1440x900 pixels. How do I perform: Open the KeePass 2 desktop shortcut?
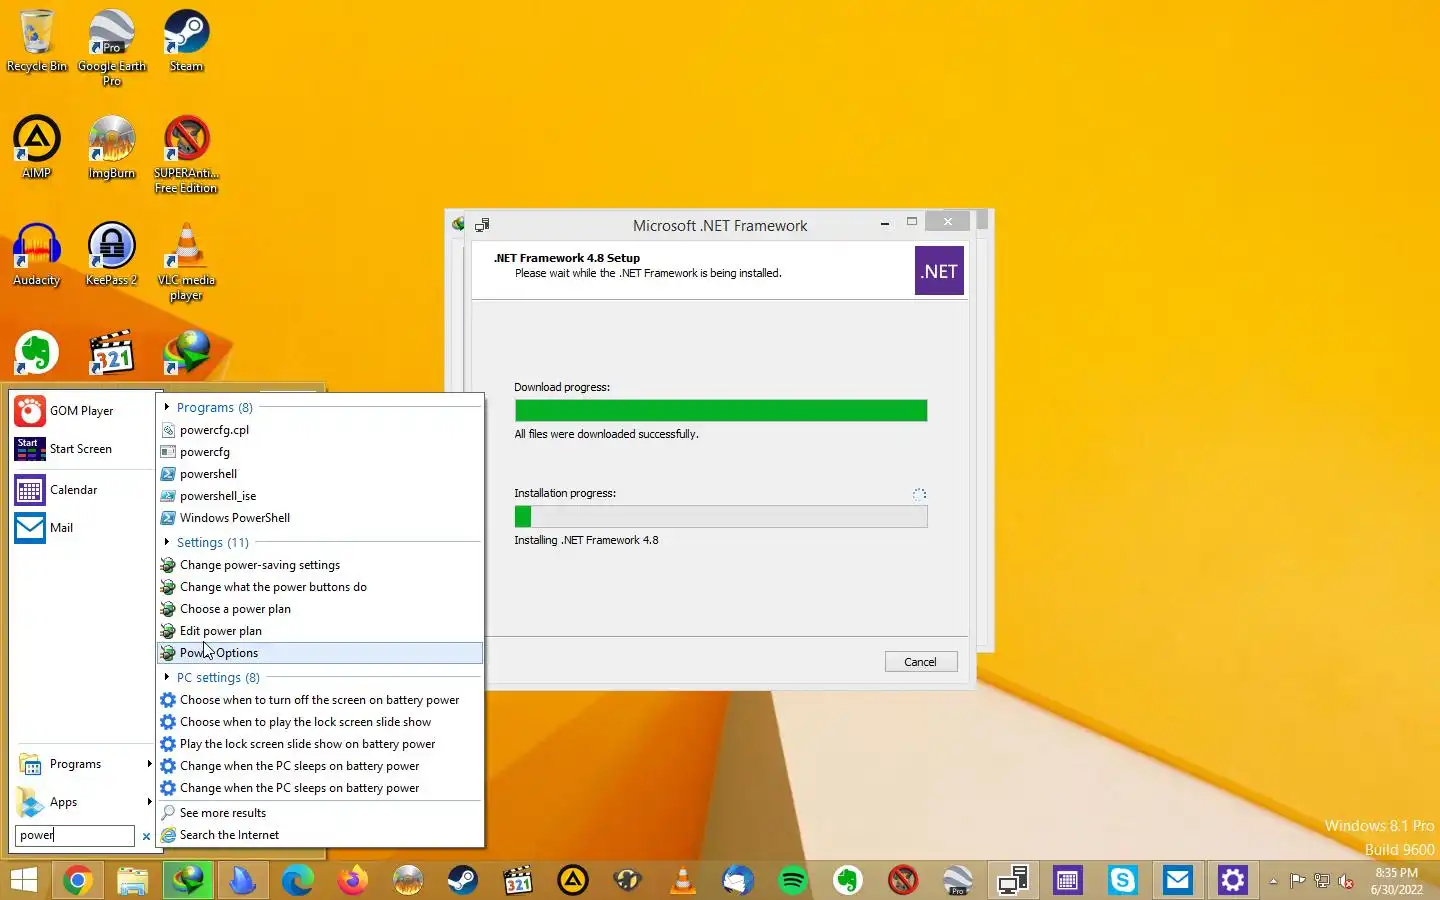tap(112, 254)
